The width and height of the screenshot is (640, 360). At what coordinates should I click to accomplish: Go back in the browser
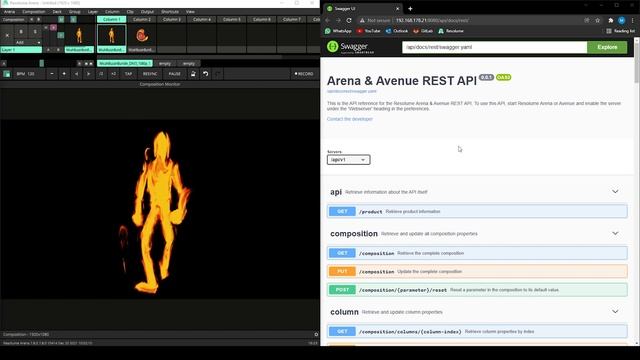[x=328, y=20]
